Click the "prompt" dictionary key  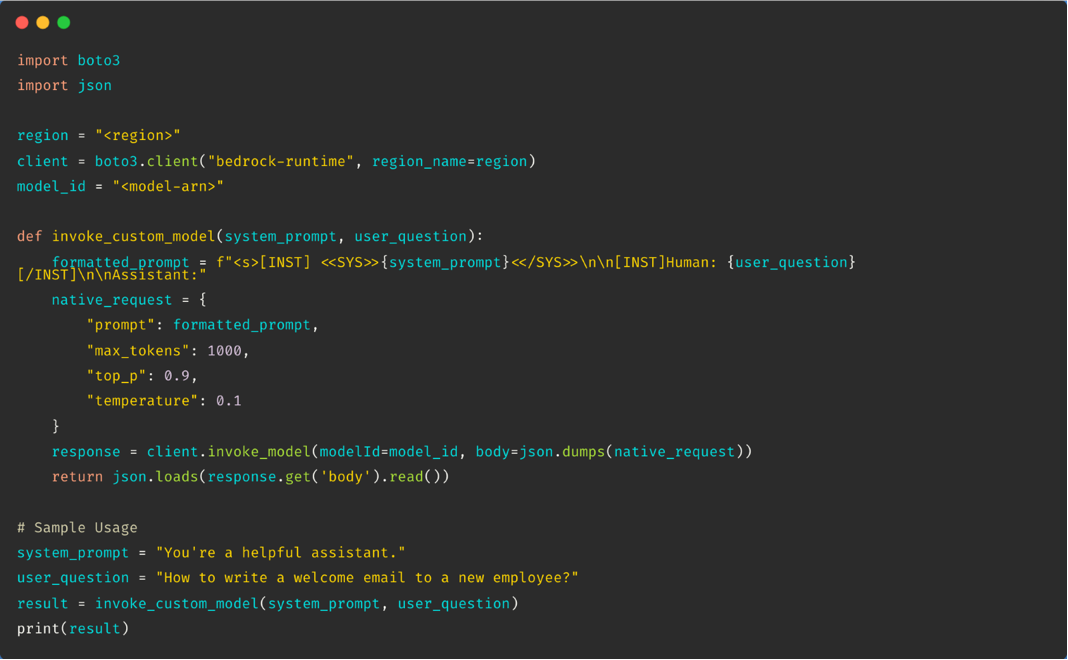pos(121,325)
